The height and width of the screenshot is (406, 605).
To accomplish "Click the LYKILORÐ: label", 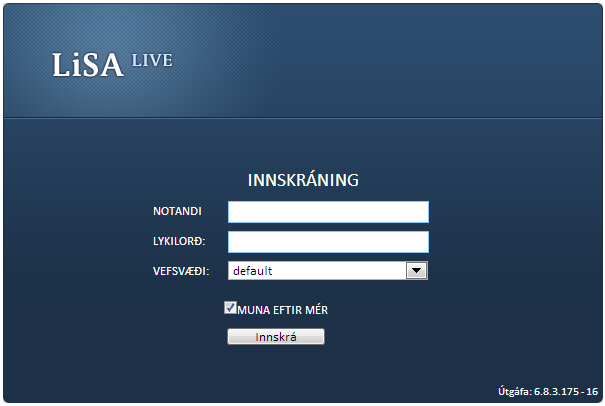I will click(179, 242).
